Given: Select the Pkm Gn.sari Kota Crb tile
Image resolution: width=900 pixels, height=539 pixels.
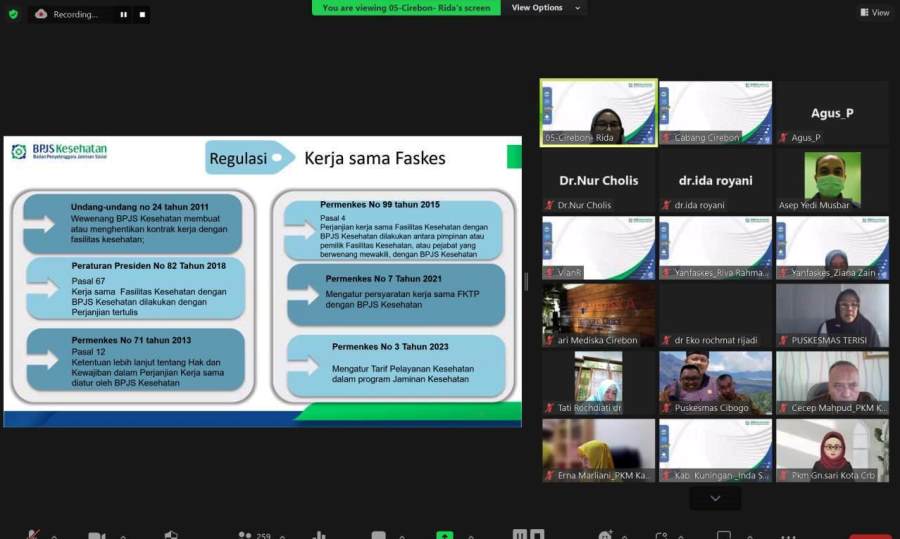Looking at the screenshot, I should point(832,451).
